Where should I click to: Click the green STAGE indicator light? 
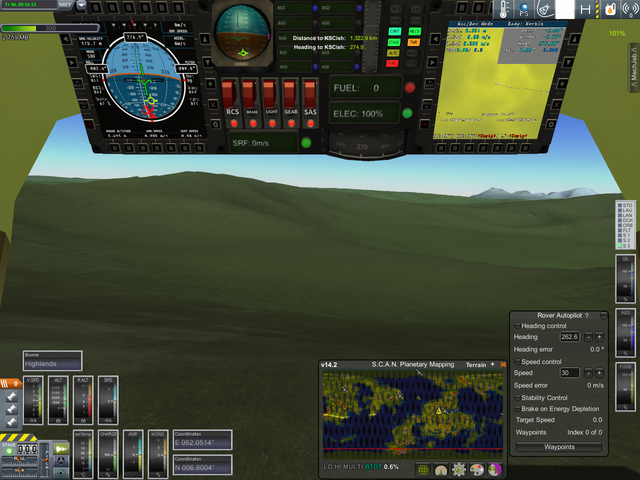pos(9,451)
